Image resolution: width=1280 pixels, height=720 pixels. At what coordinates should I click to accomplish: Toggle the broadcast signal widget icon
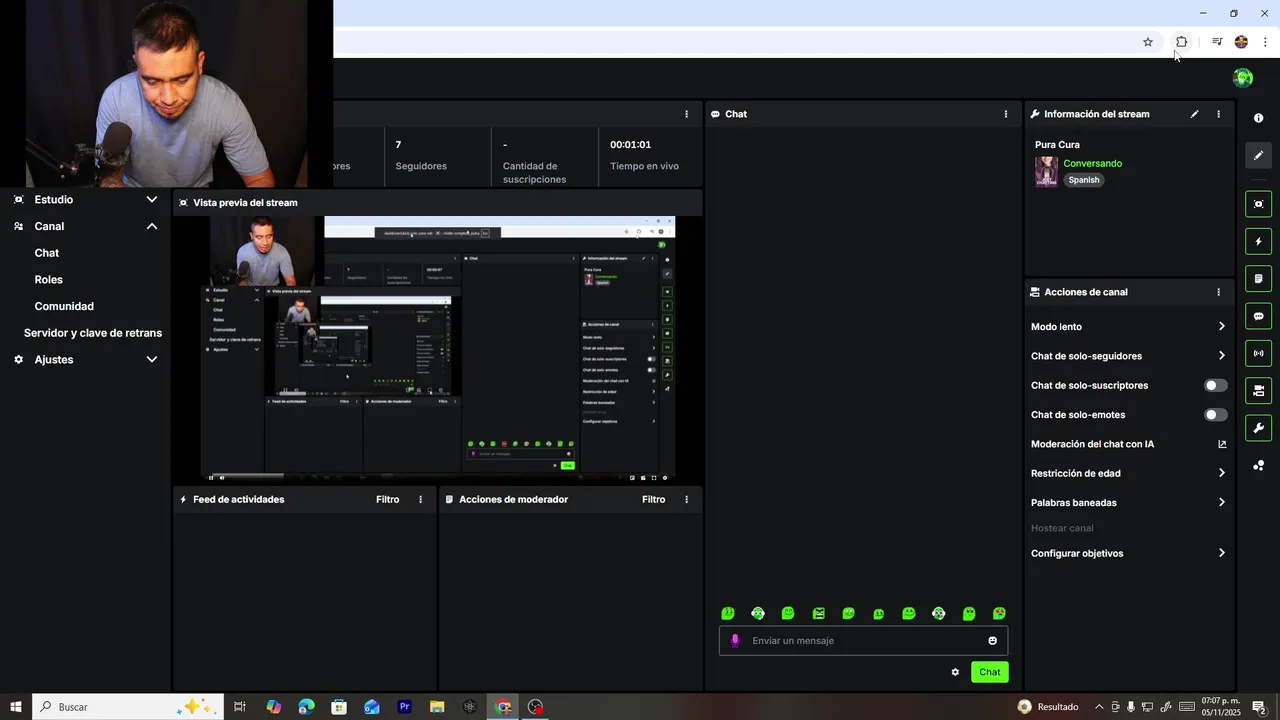pyautogui.click(x=1258, y=353)
